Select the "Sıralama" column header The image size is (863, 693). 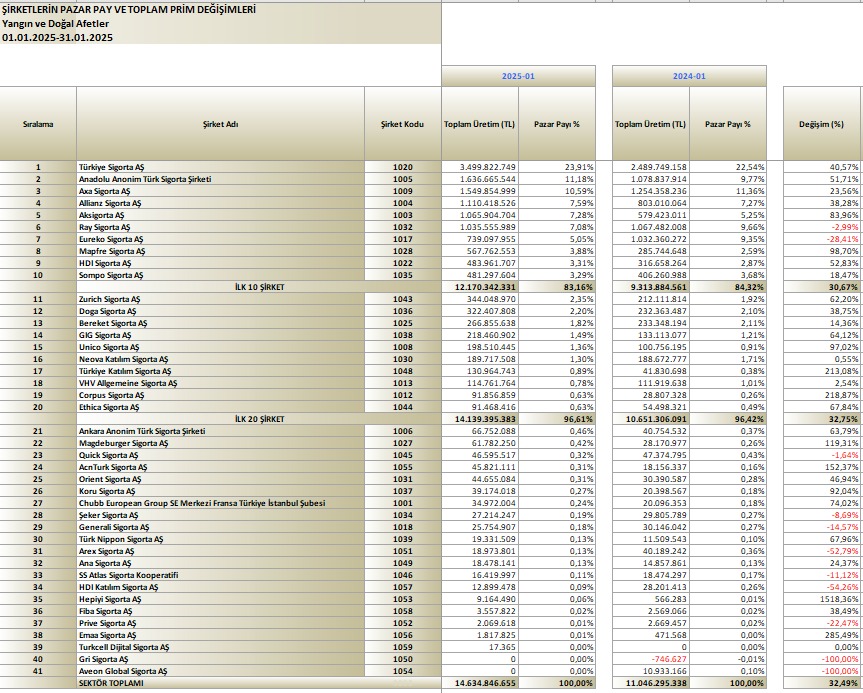[x=38, y=124]
